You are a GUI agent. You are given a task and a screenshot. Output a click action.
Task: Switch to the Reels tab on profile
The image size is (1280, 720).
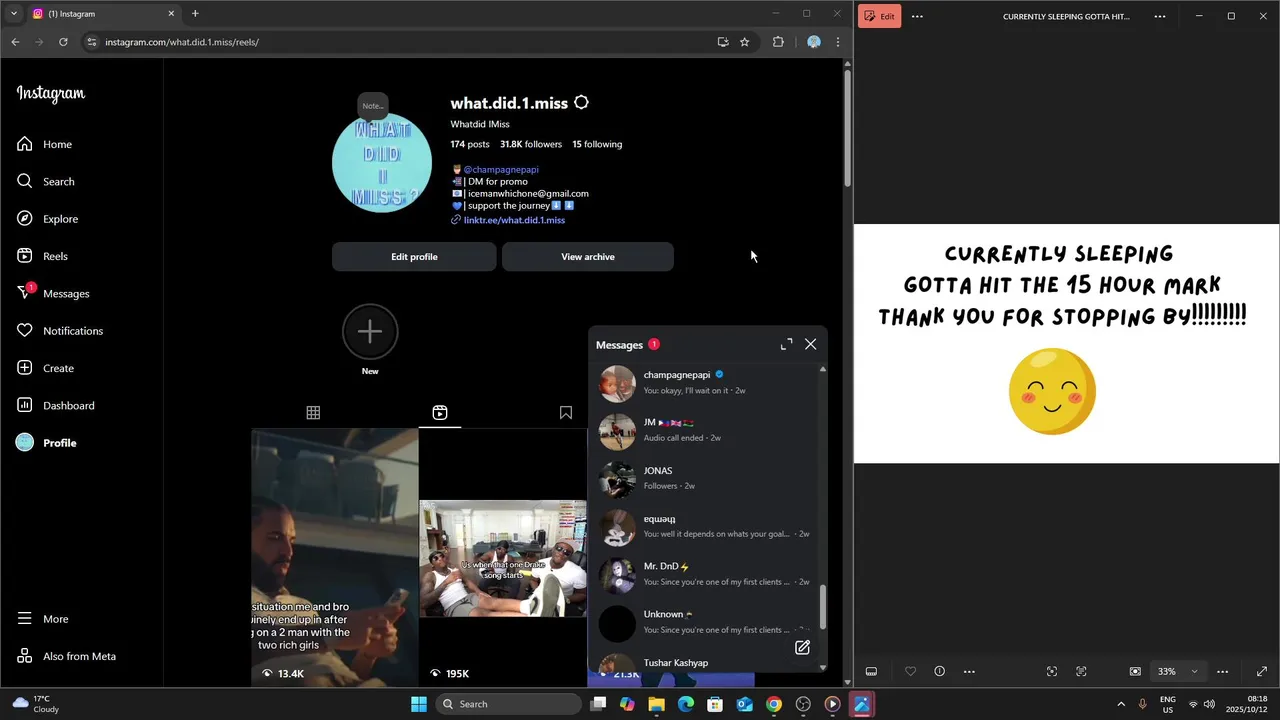pyautogui.click(x=440, y=412)
